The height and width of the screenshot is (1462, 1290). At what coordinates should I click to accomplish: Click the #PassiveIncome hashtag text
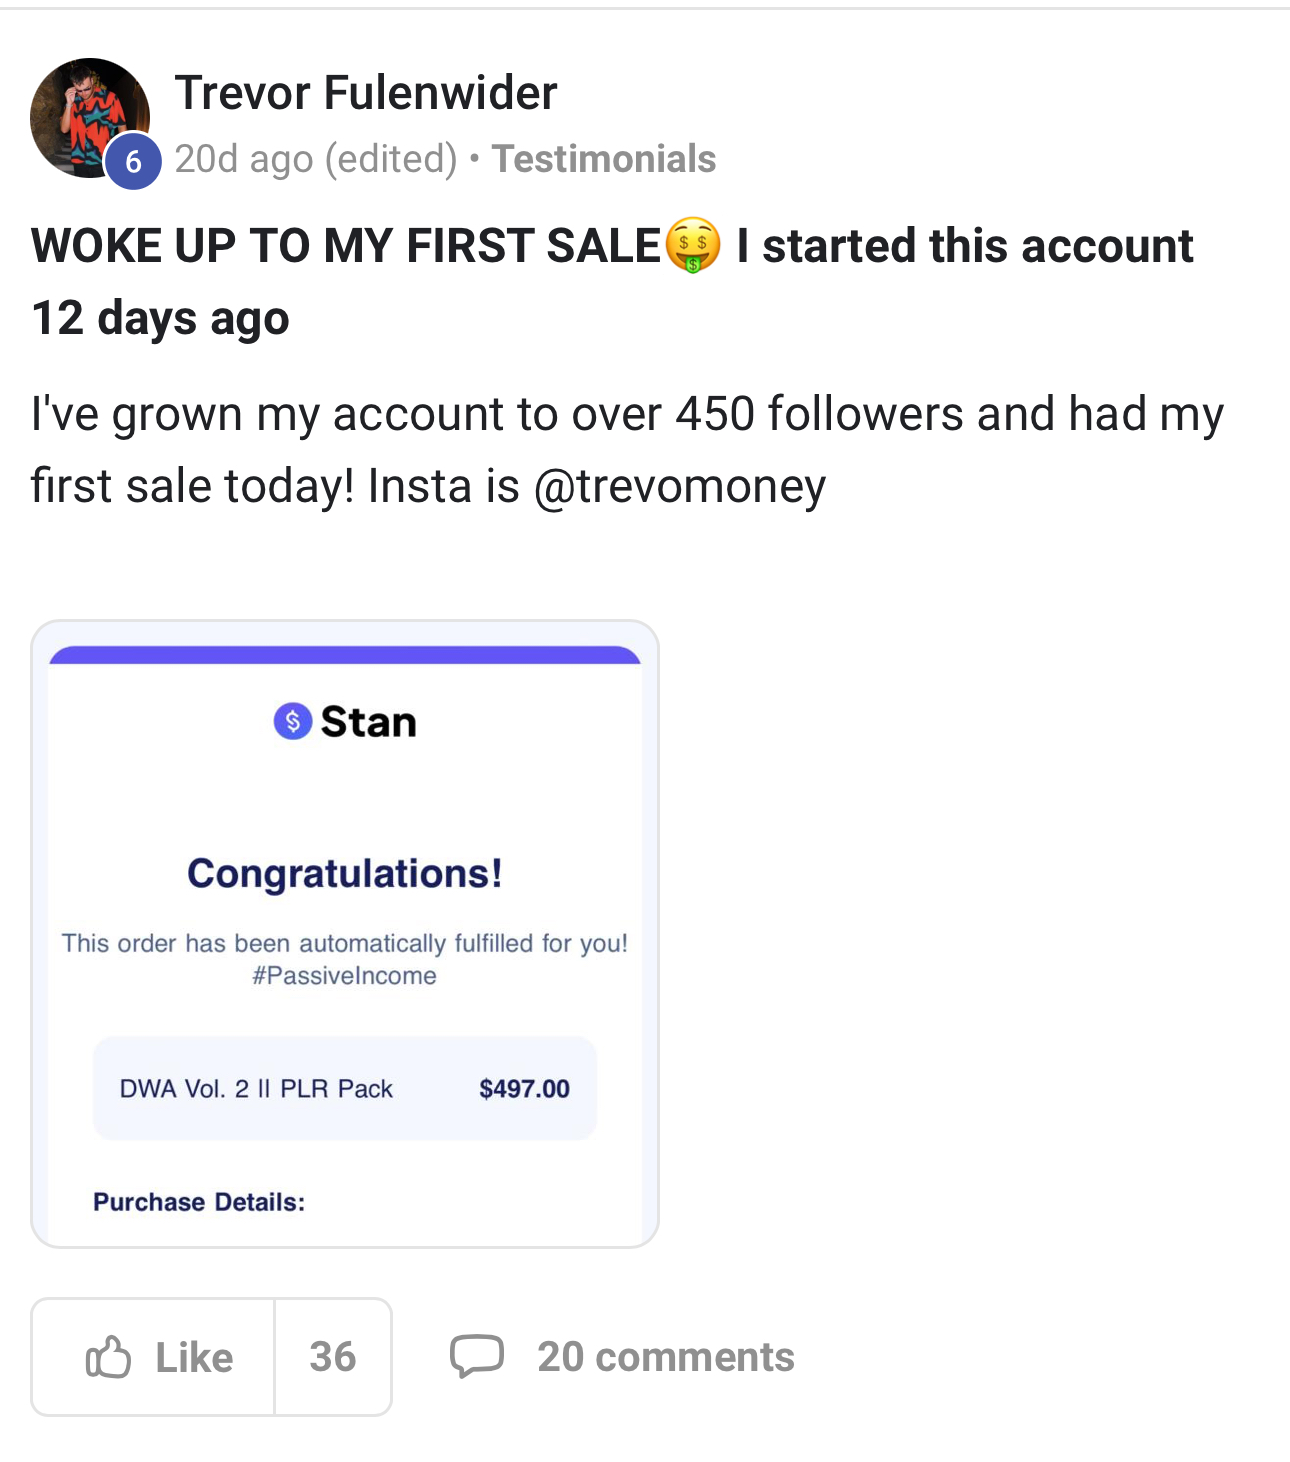pyautogui.click(x=344, y=976)
